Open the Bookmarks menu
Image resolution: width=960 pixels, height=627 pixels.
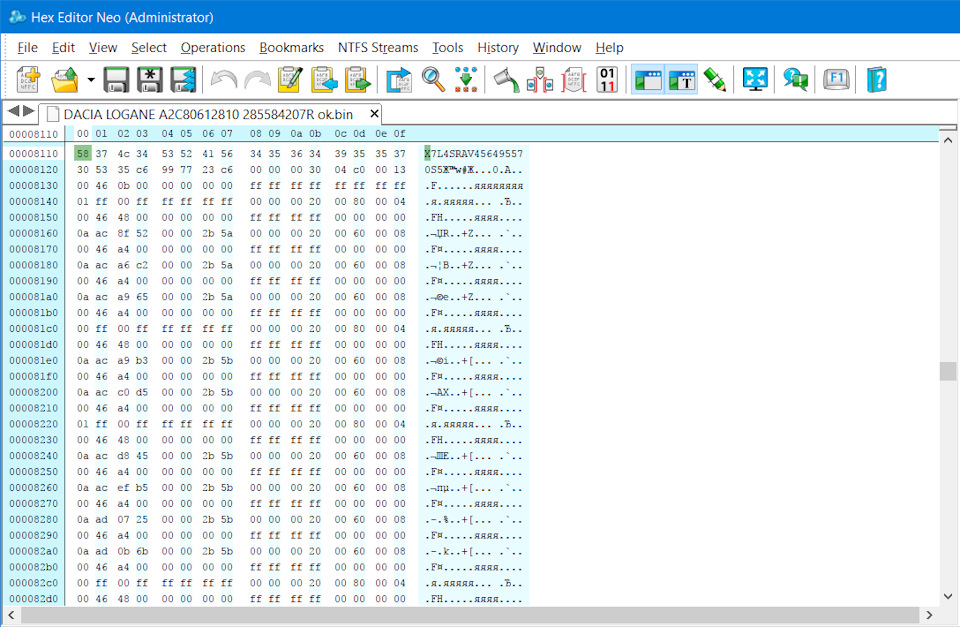tap(291, 48)
